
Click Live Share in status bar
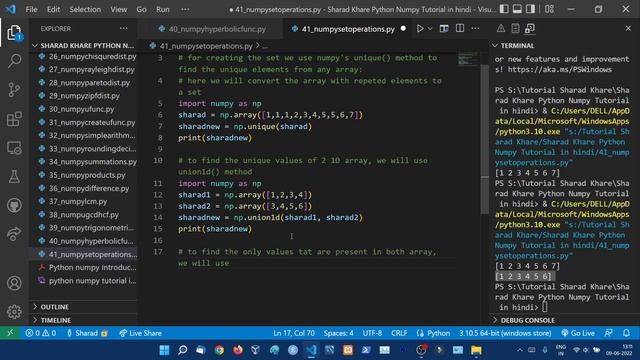[x=140, y=333]
